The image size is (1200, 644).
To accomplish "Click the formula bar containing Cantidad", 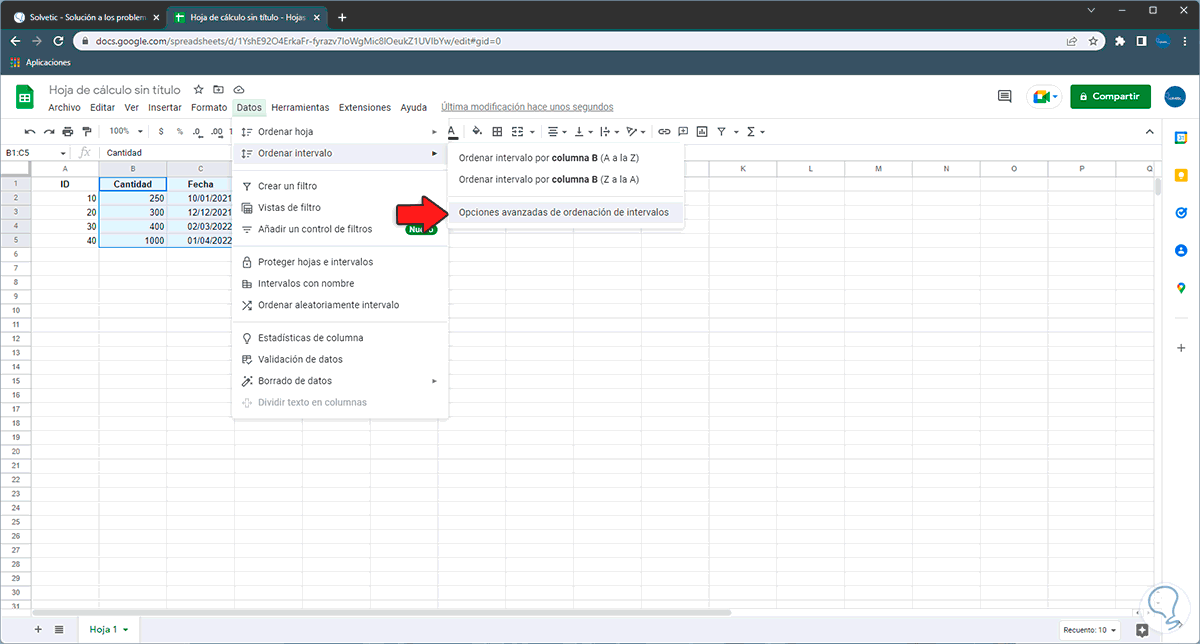I will [x=630, y=153].
